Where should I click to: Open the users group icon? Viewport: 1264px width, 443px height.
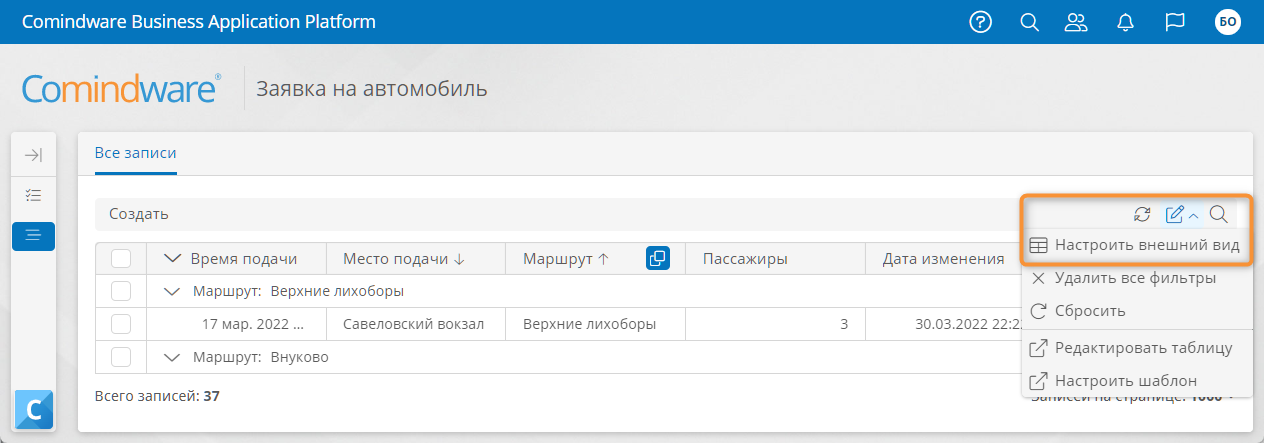pyautogui.click(x=1076, y=22)
